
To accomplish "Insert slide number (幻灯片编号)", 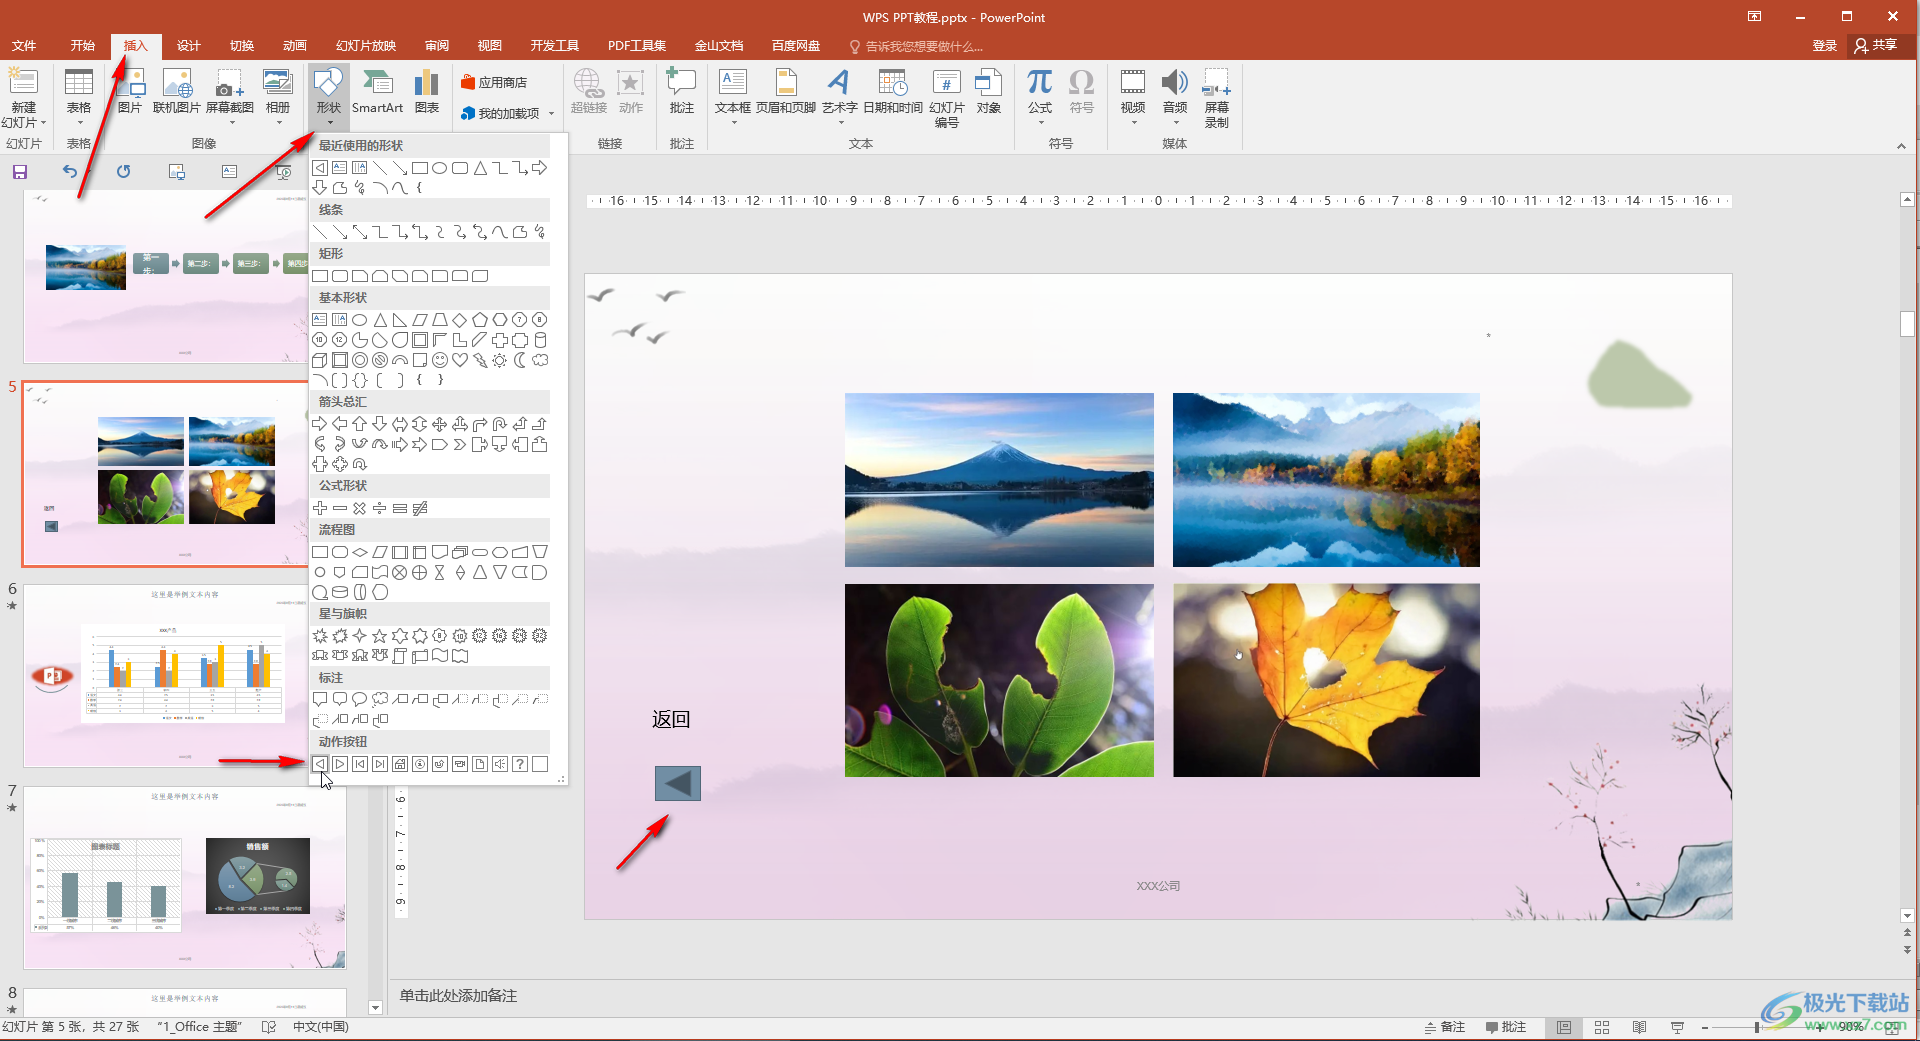I will pyautogui.click(x=947, y=98).
